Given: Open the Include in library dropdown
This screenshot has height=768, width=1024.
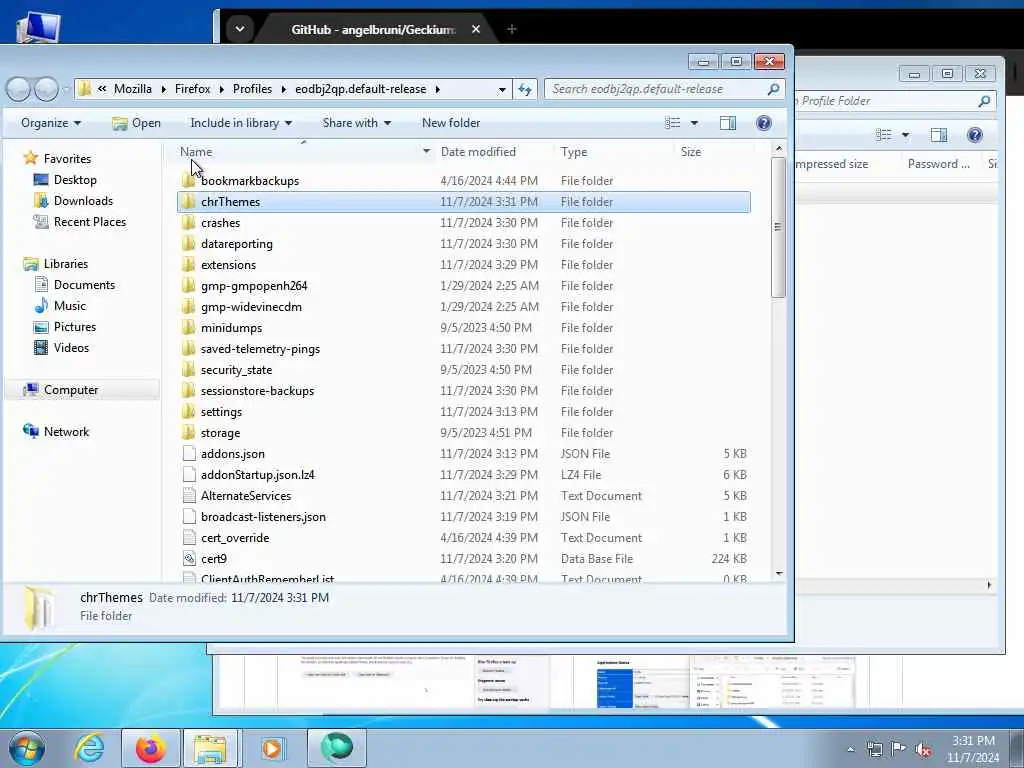Looking at the screenshot, I should click(x=241, y=123).
